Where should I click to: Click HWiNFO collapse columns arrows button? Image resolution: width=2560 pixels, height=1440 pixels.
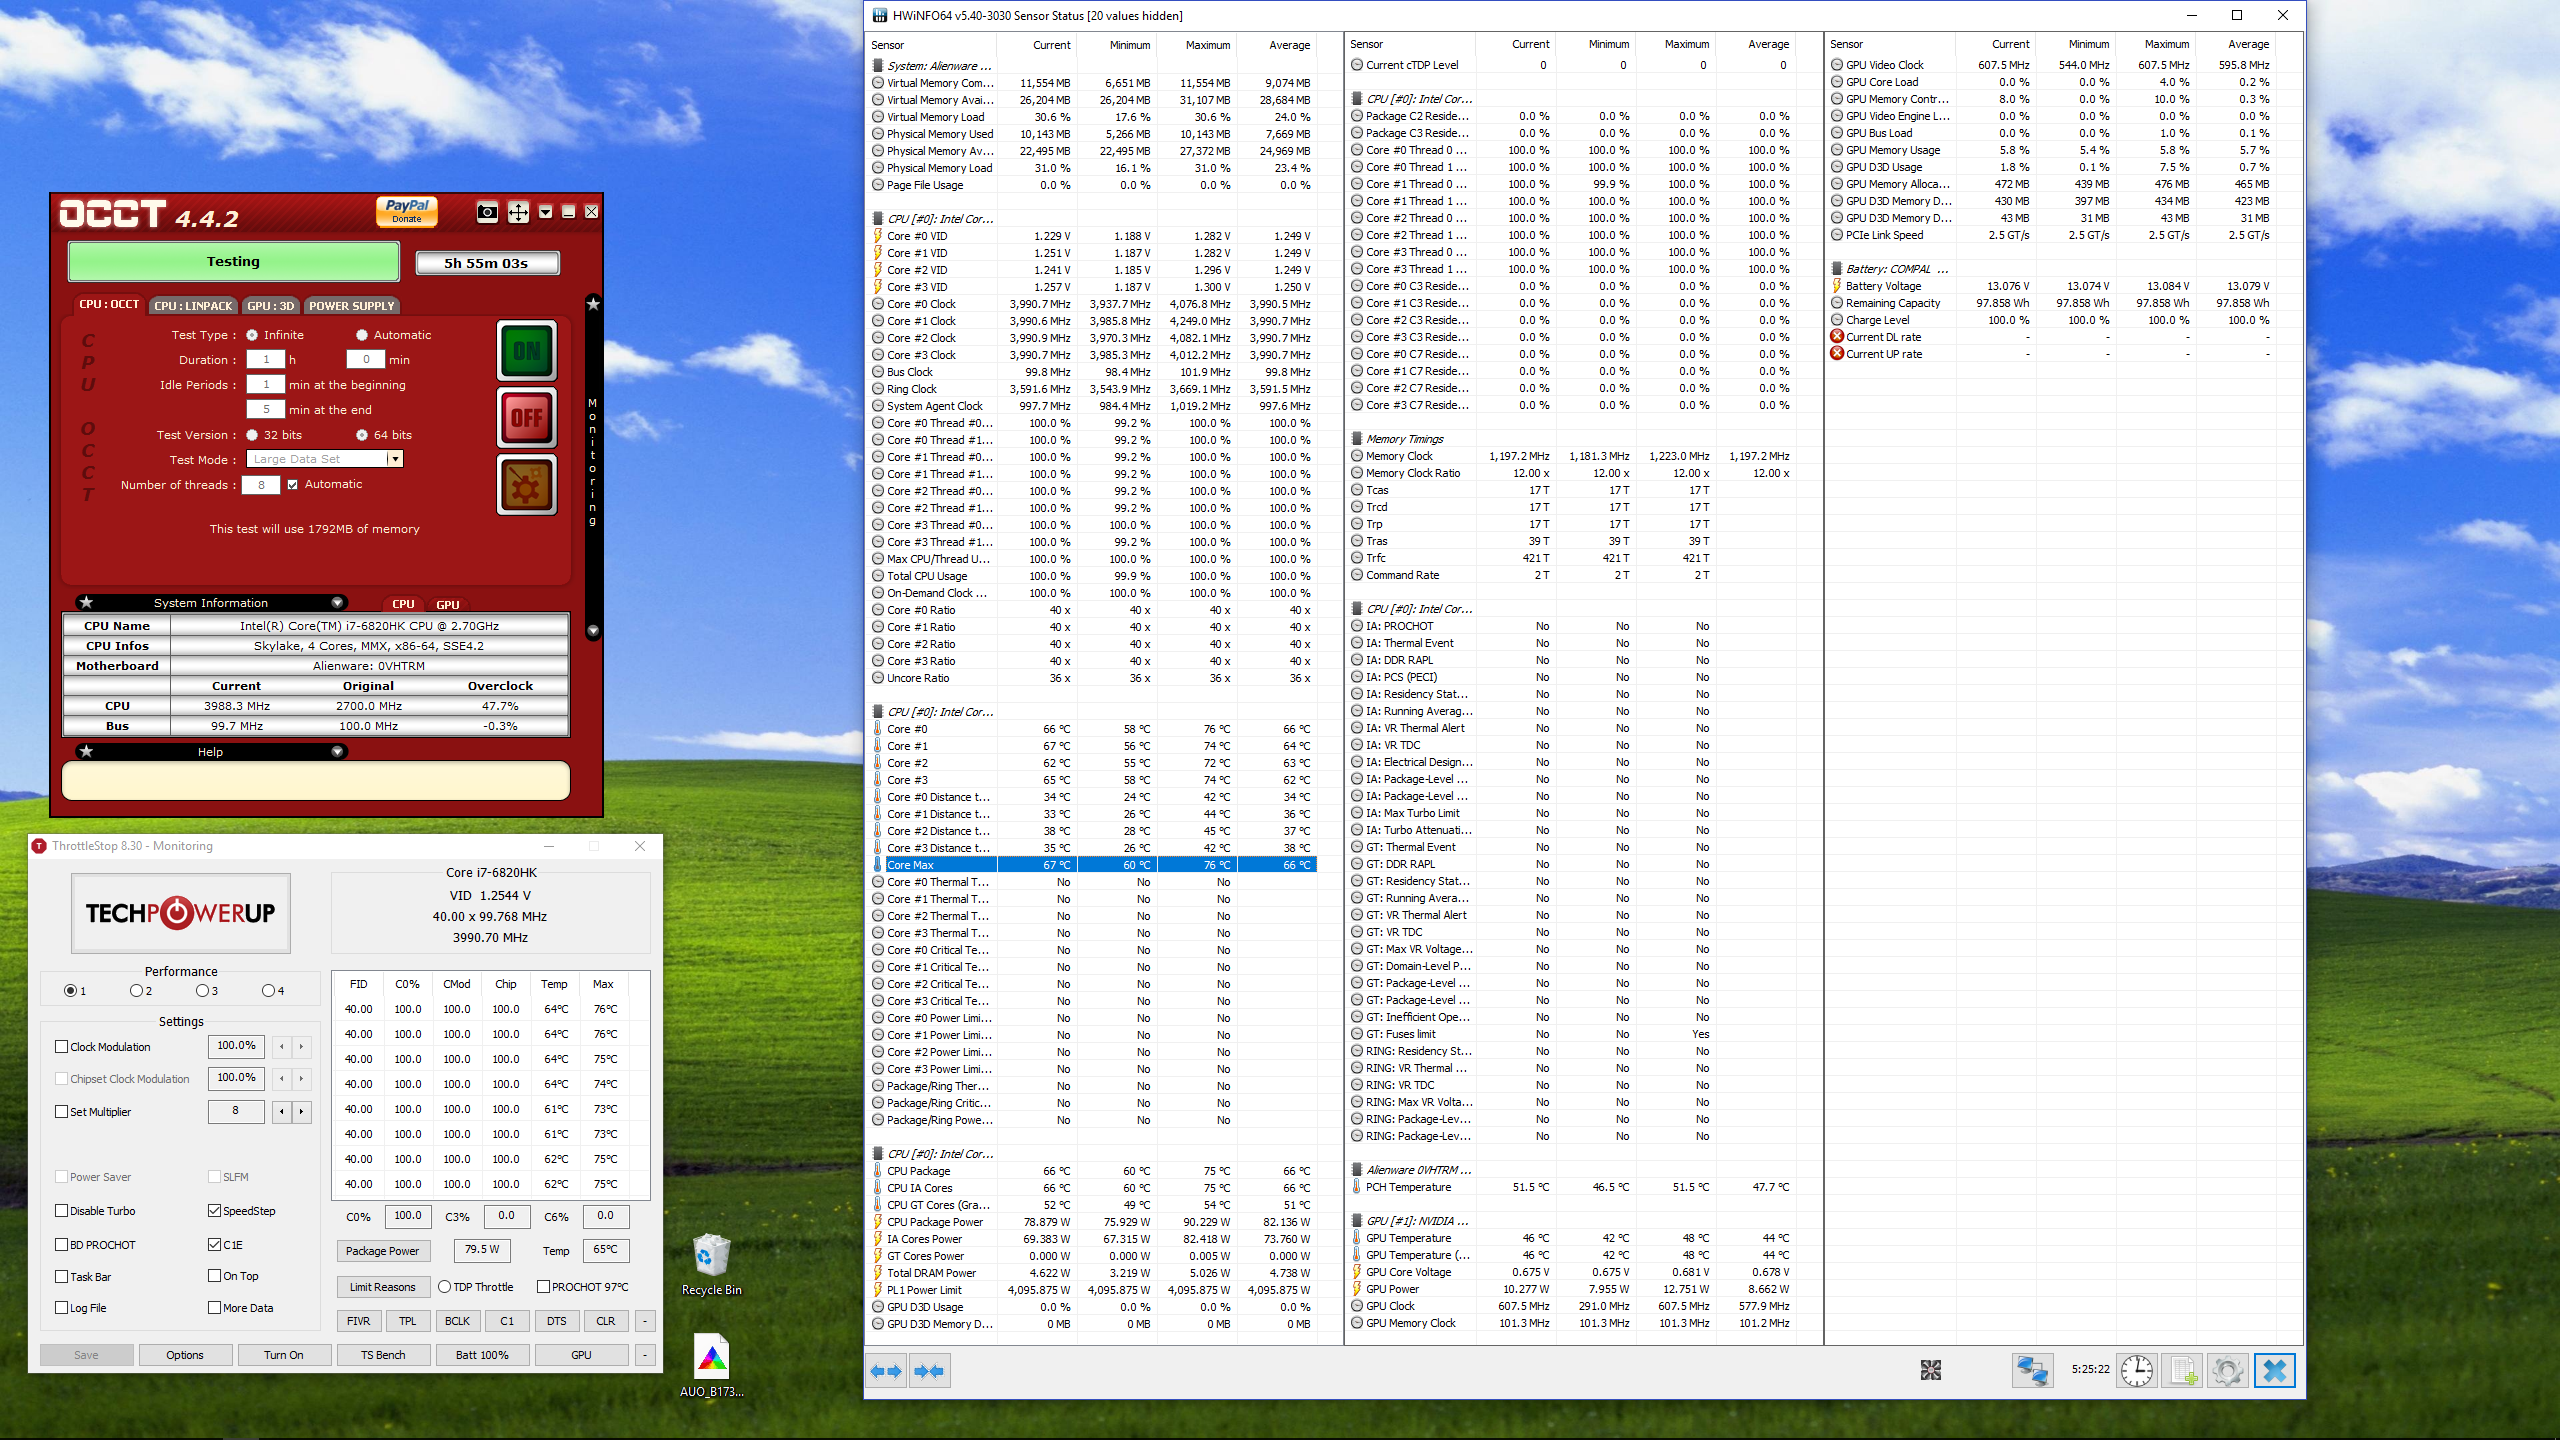[x=929, y=1371]
